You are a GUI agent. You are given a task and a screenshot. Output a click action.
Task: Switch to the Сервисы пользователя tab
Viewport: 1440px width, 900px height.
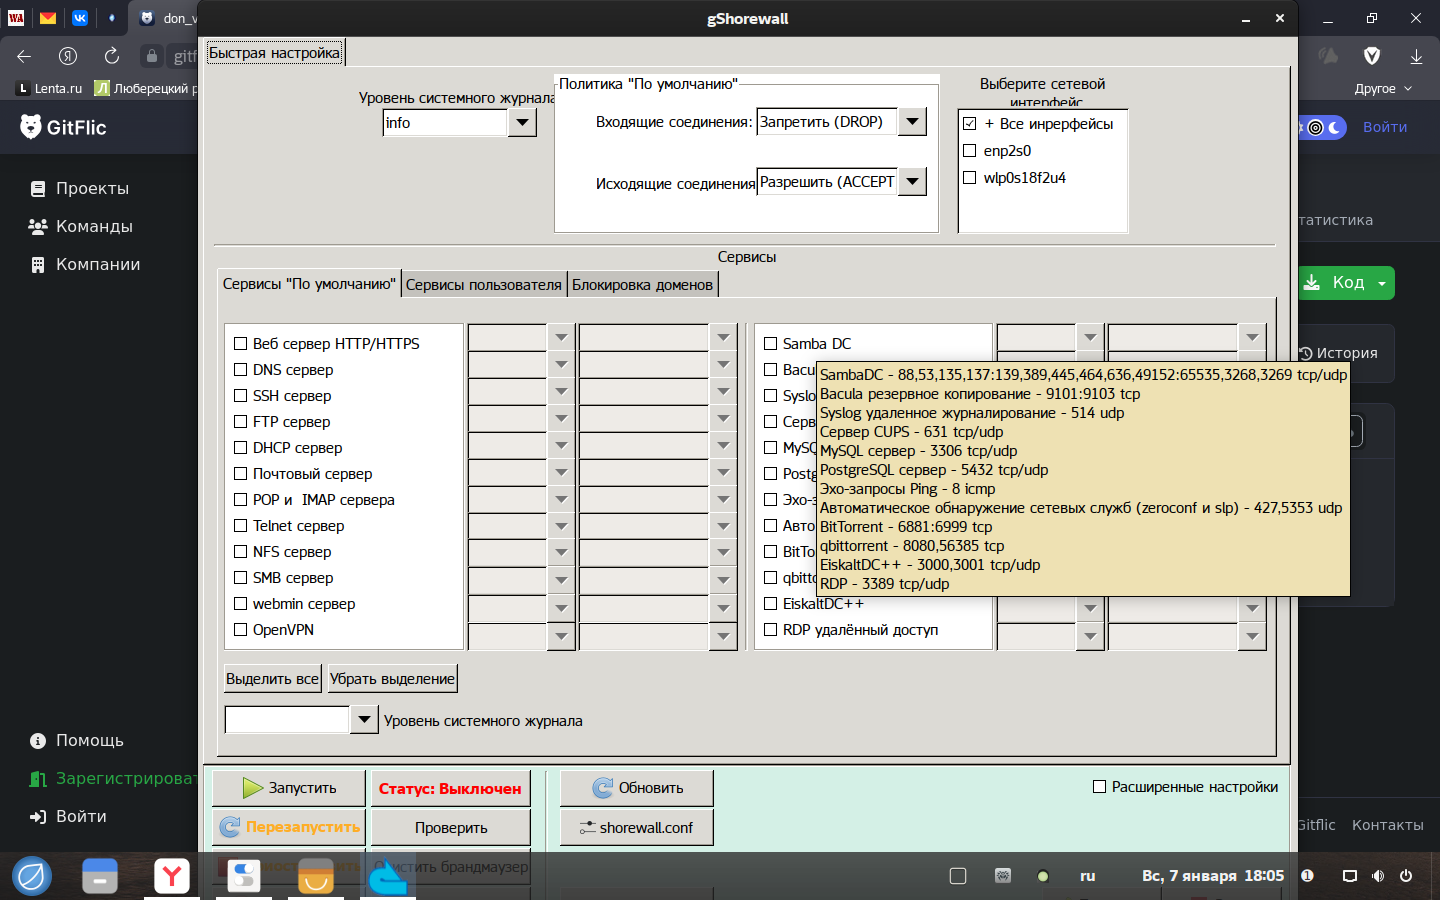click(484, 285)
